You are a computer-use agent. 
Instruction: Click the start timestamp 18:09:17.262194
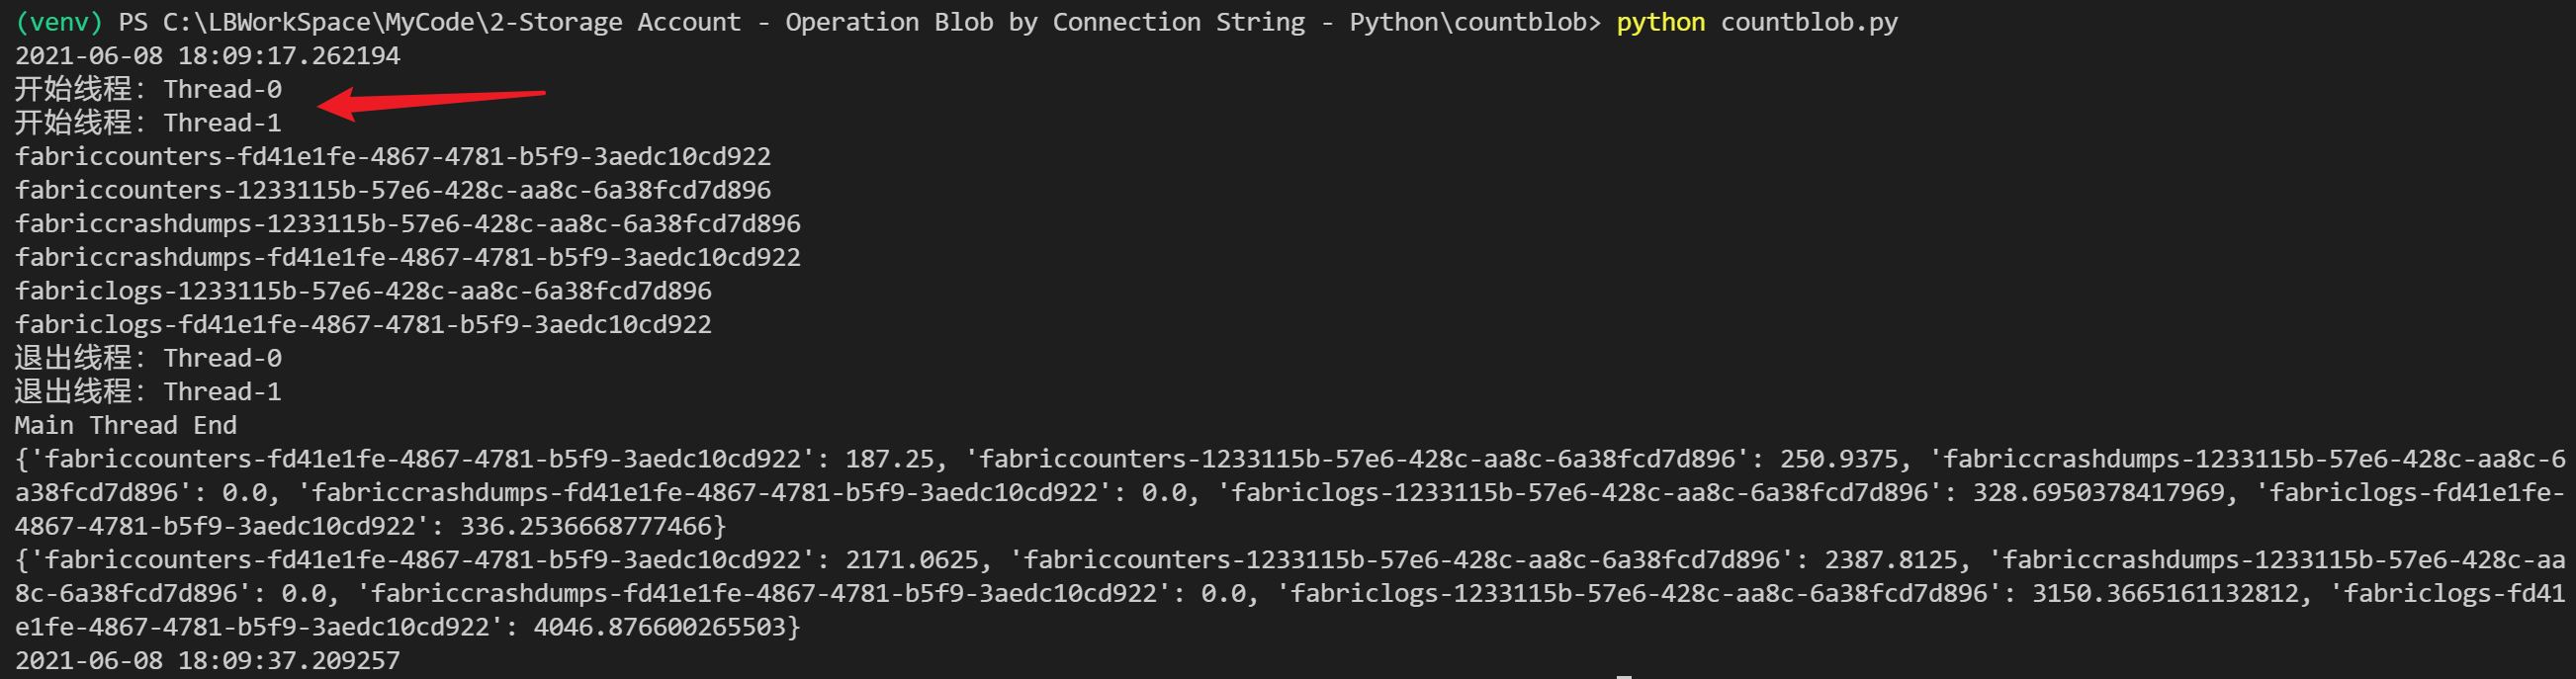[x=288, y=56]
